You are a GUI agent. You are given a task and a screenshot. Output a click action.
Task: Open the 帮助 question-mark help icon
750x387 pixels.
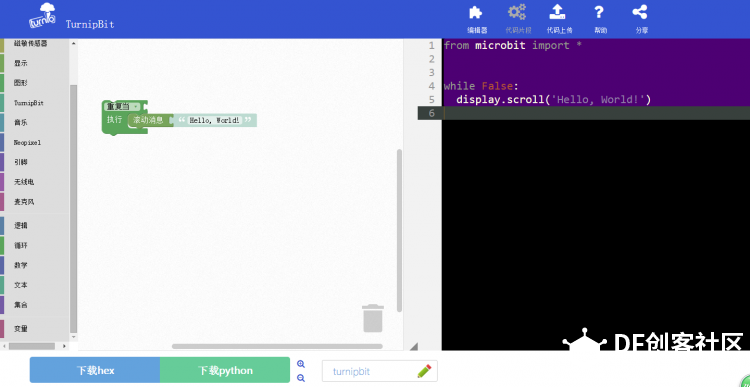click(600, 19)
